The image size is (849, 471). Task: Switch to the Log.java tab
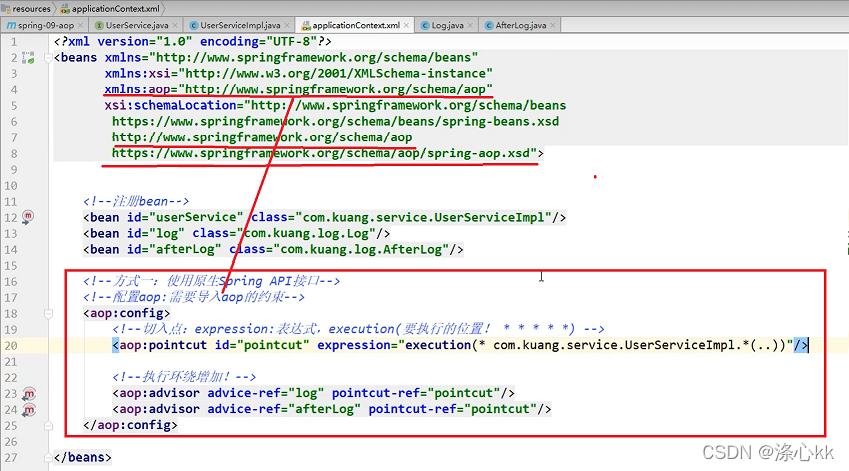[x=447, y=25]
